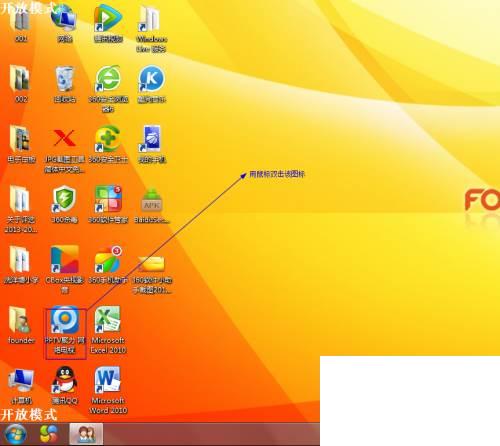
Task: Click the colorful pinned taskbar icon beside Start
Action: pyautogui.click(x=49, y=434)
